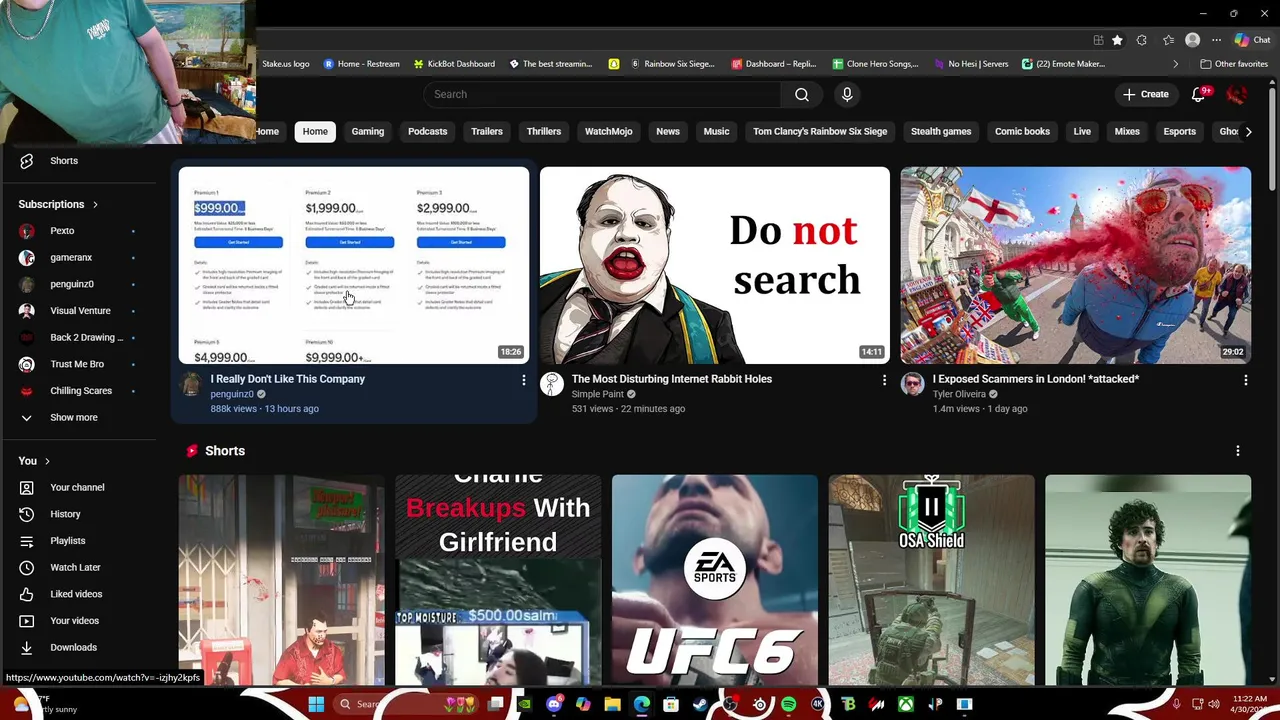Click the split screen icon in address bar
Image resolution: width=1280 pixels, height=720 pixels.
coord(1098,40)
